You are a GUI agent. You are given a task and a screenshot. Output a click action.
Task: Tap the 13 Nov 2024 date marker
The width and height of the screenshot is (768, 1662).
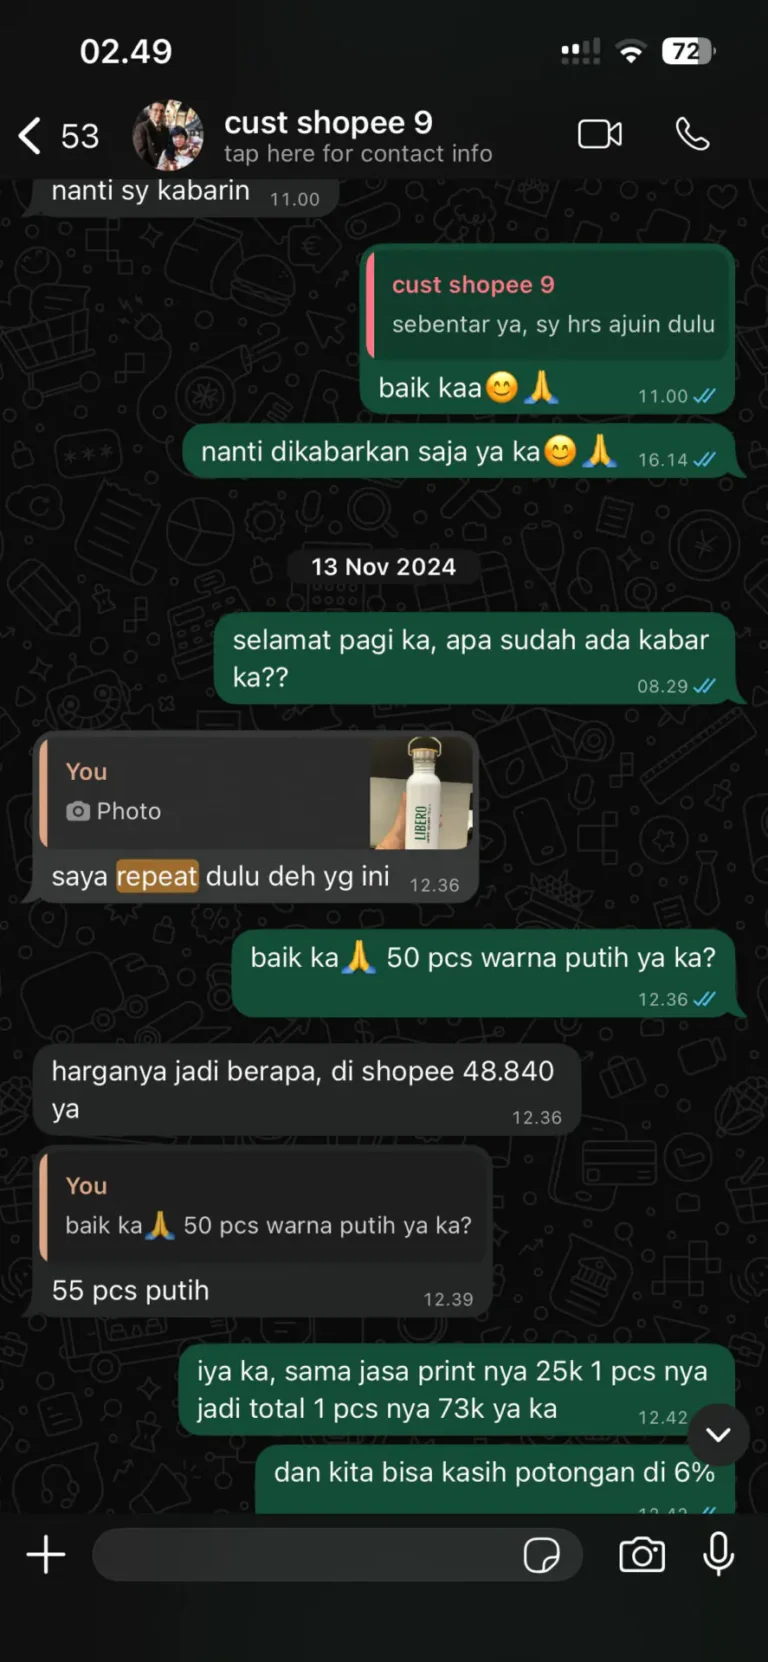384,567
